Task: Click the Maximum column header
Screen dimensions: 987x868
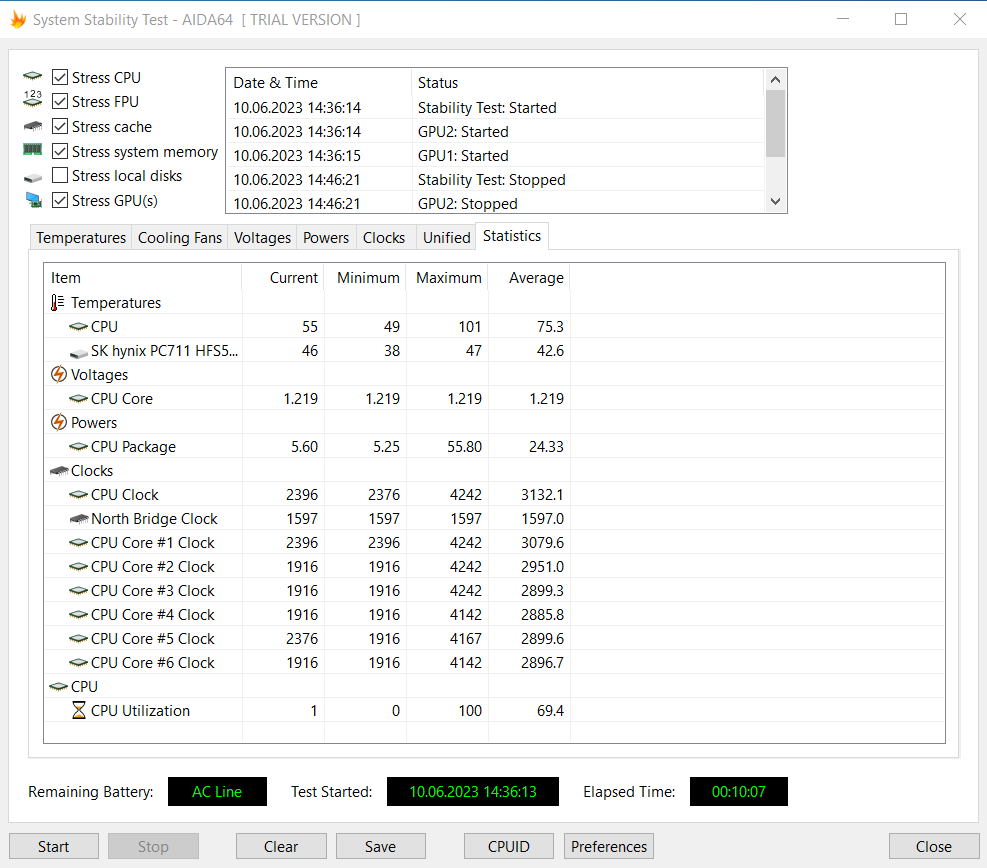Action: pos(448,278)
